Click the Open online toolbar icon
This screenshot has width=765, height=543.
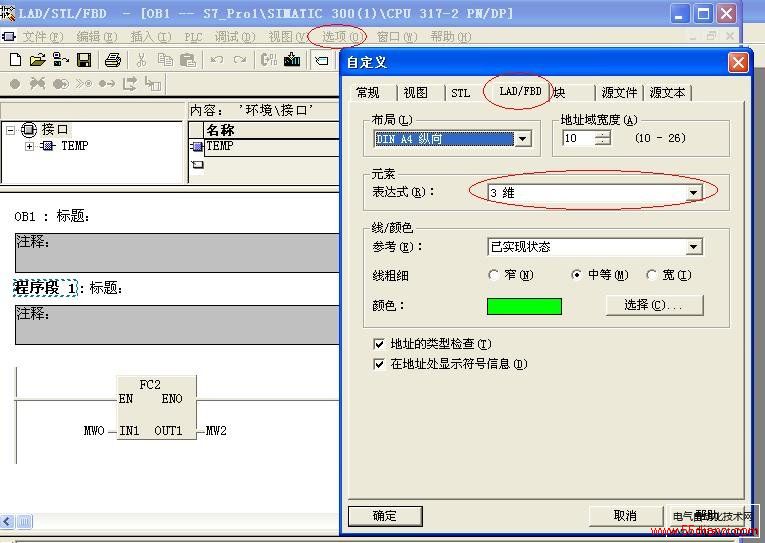[60, 60]
